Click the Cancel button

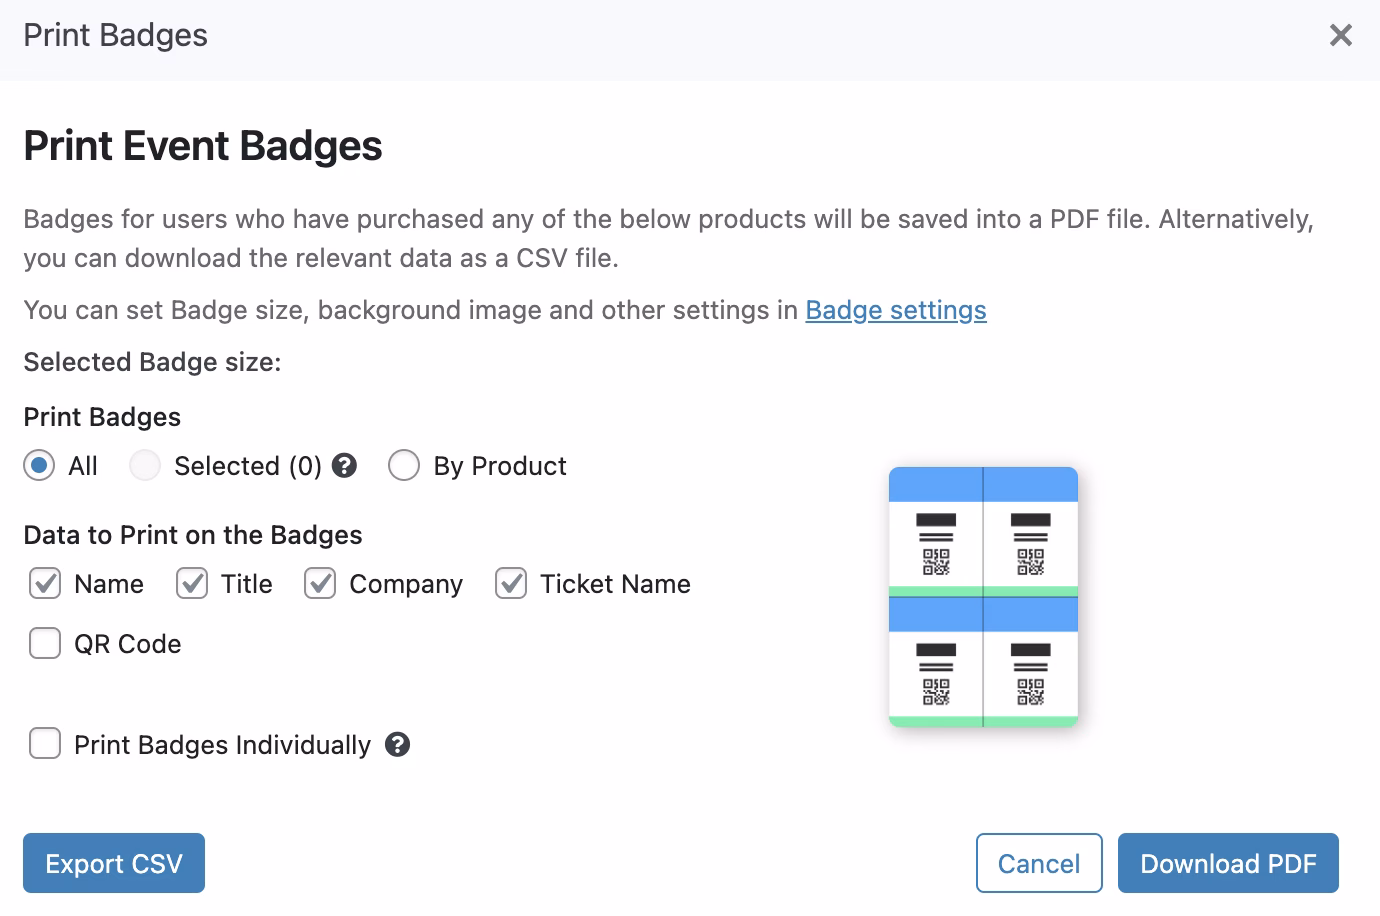click(1039, 863)
